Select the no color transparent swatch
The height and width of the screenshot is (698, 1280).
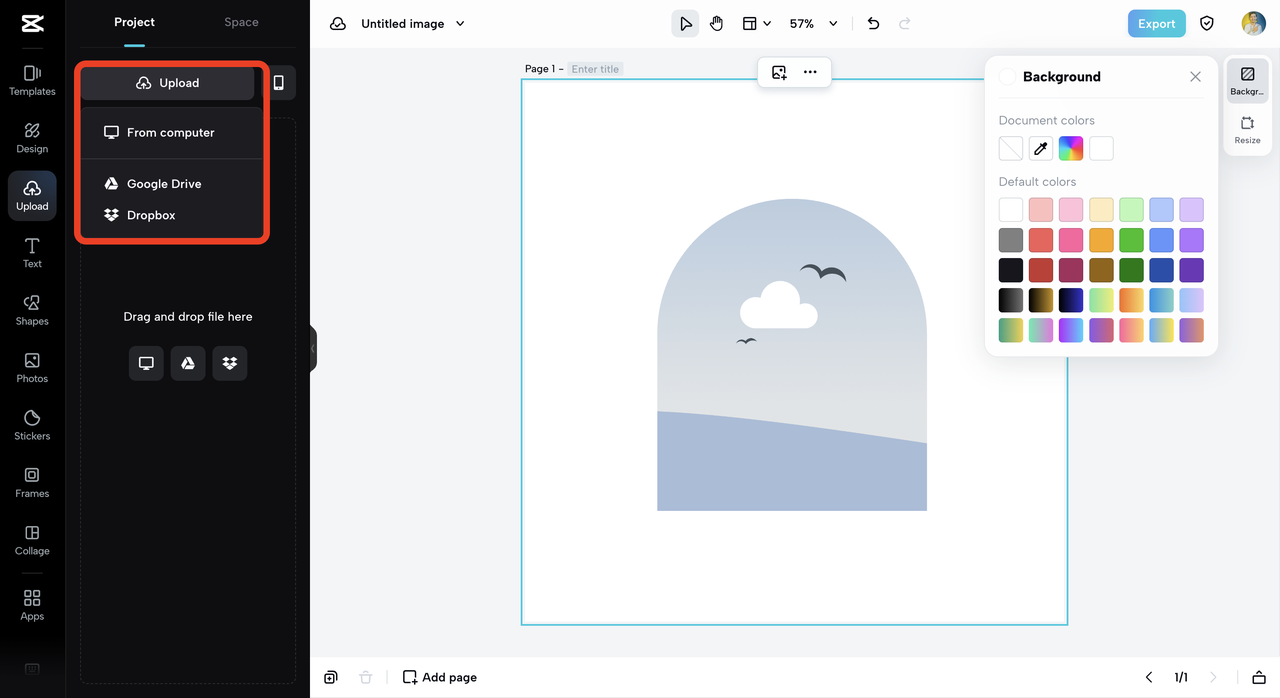[1011, 149]
